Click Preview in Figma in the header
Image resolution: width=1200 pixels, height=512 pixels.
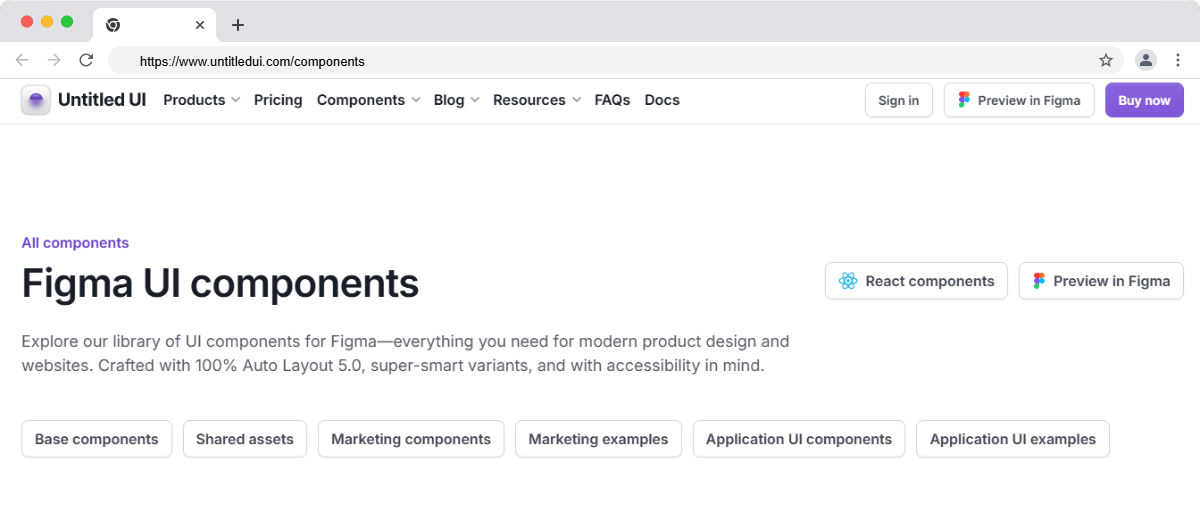tap(1019, 100)
